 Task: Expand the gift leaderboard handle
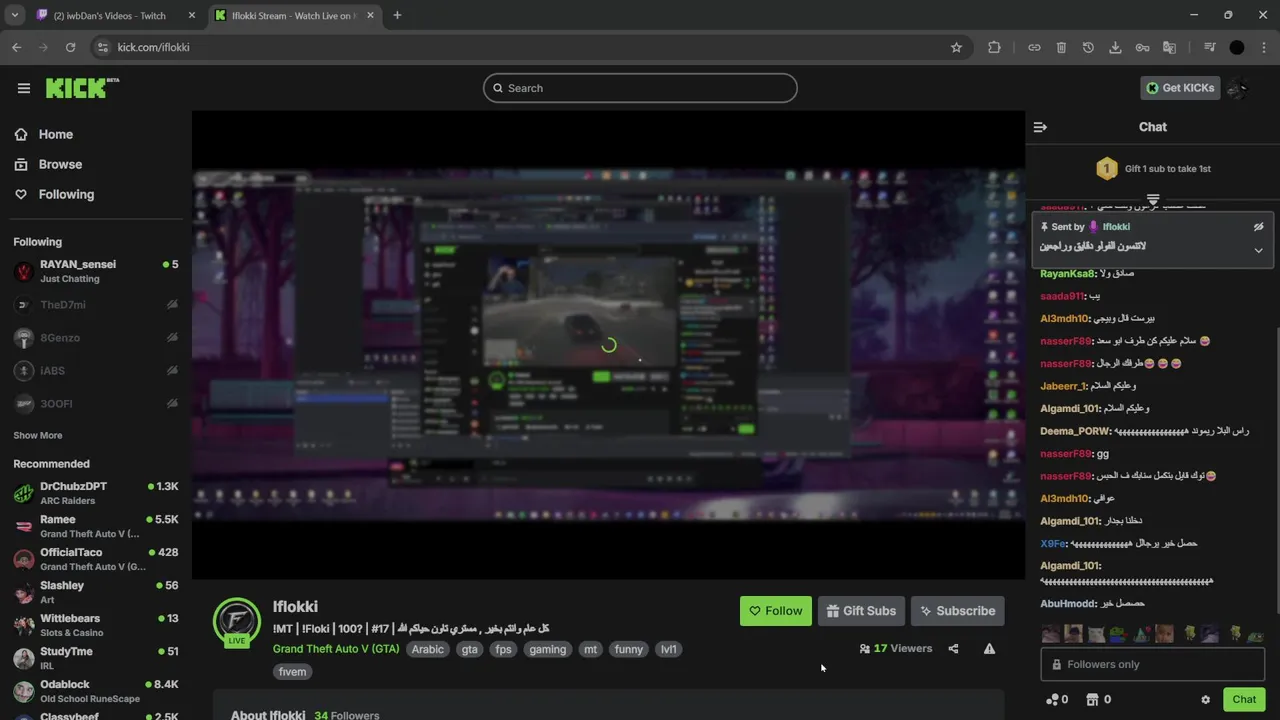(x=1153, y=199)
